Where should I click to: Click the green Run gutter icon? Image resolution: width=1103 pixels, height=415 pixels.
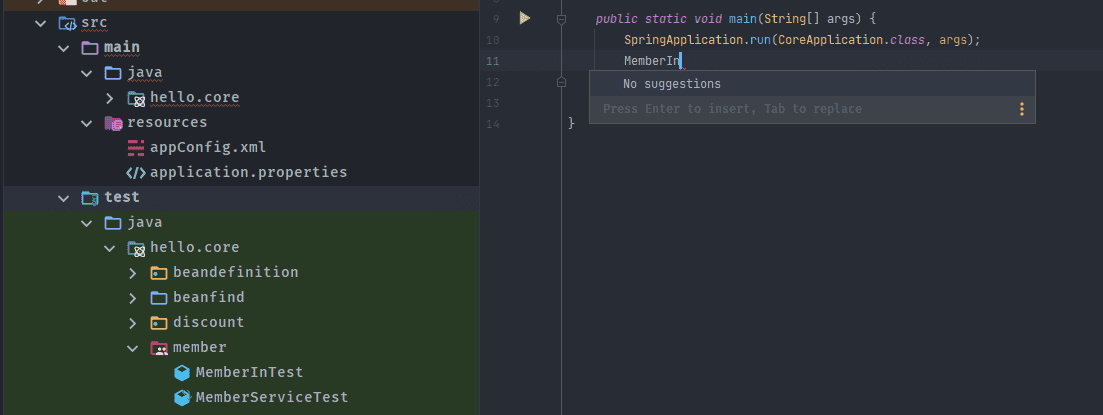[524, 18]
